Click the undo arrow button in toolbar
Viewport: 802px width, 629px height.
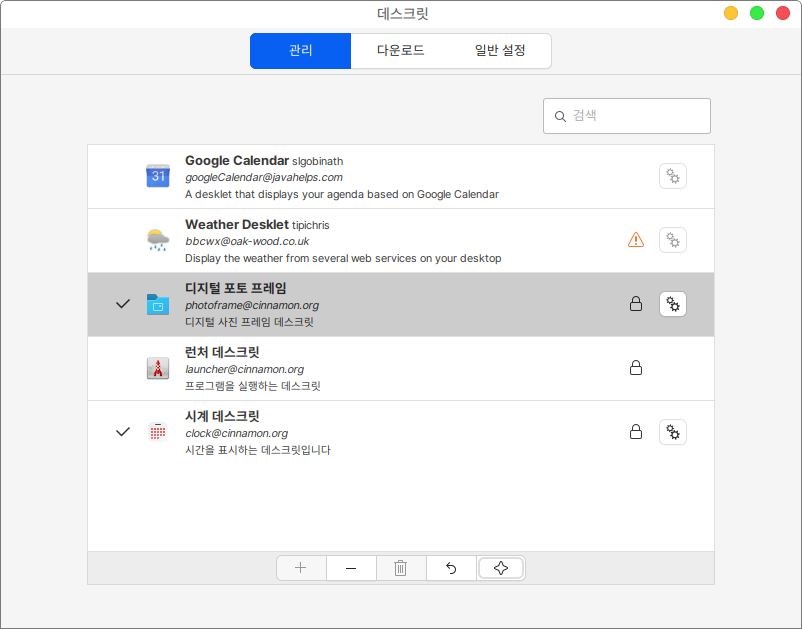pyautogui.click(x=451, y=568)
